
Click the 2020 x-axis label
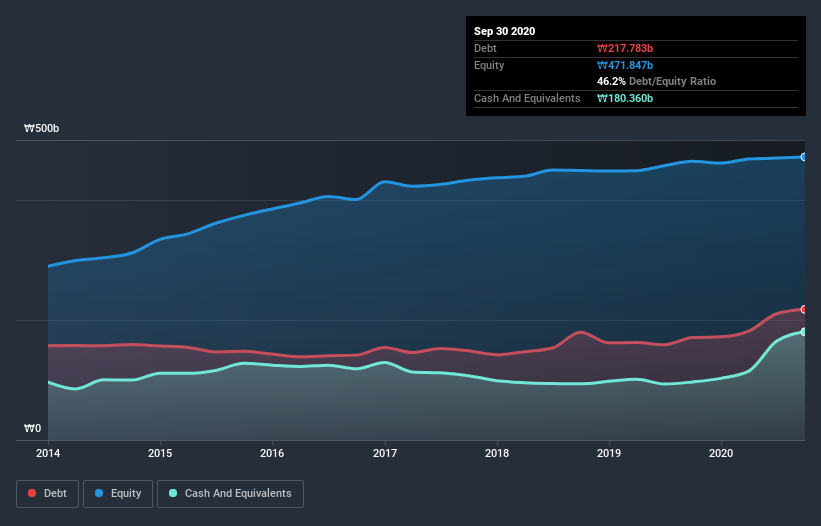721,453
